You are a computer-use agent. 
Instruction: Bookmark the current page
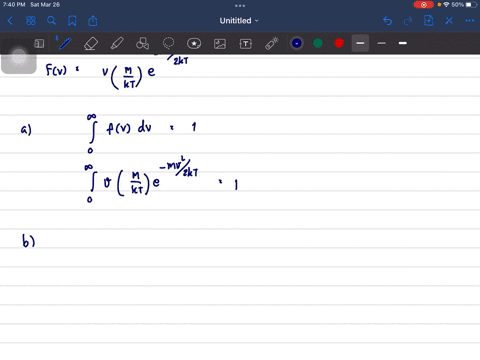point(72,21)
